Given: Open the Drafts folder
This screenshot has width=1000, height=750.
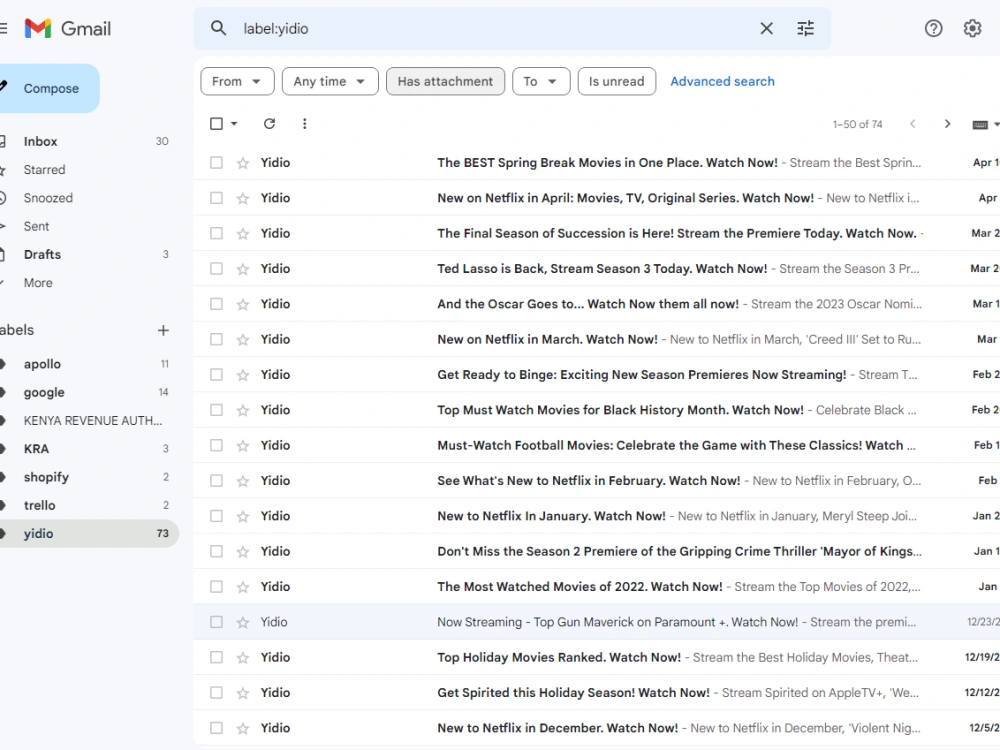Looking at the screenshot, I should click(x=42, y=254).
